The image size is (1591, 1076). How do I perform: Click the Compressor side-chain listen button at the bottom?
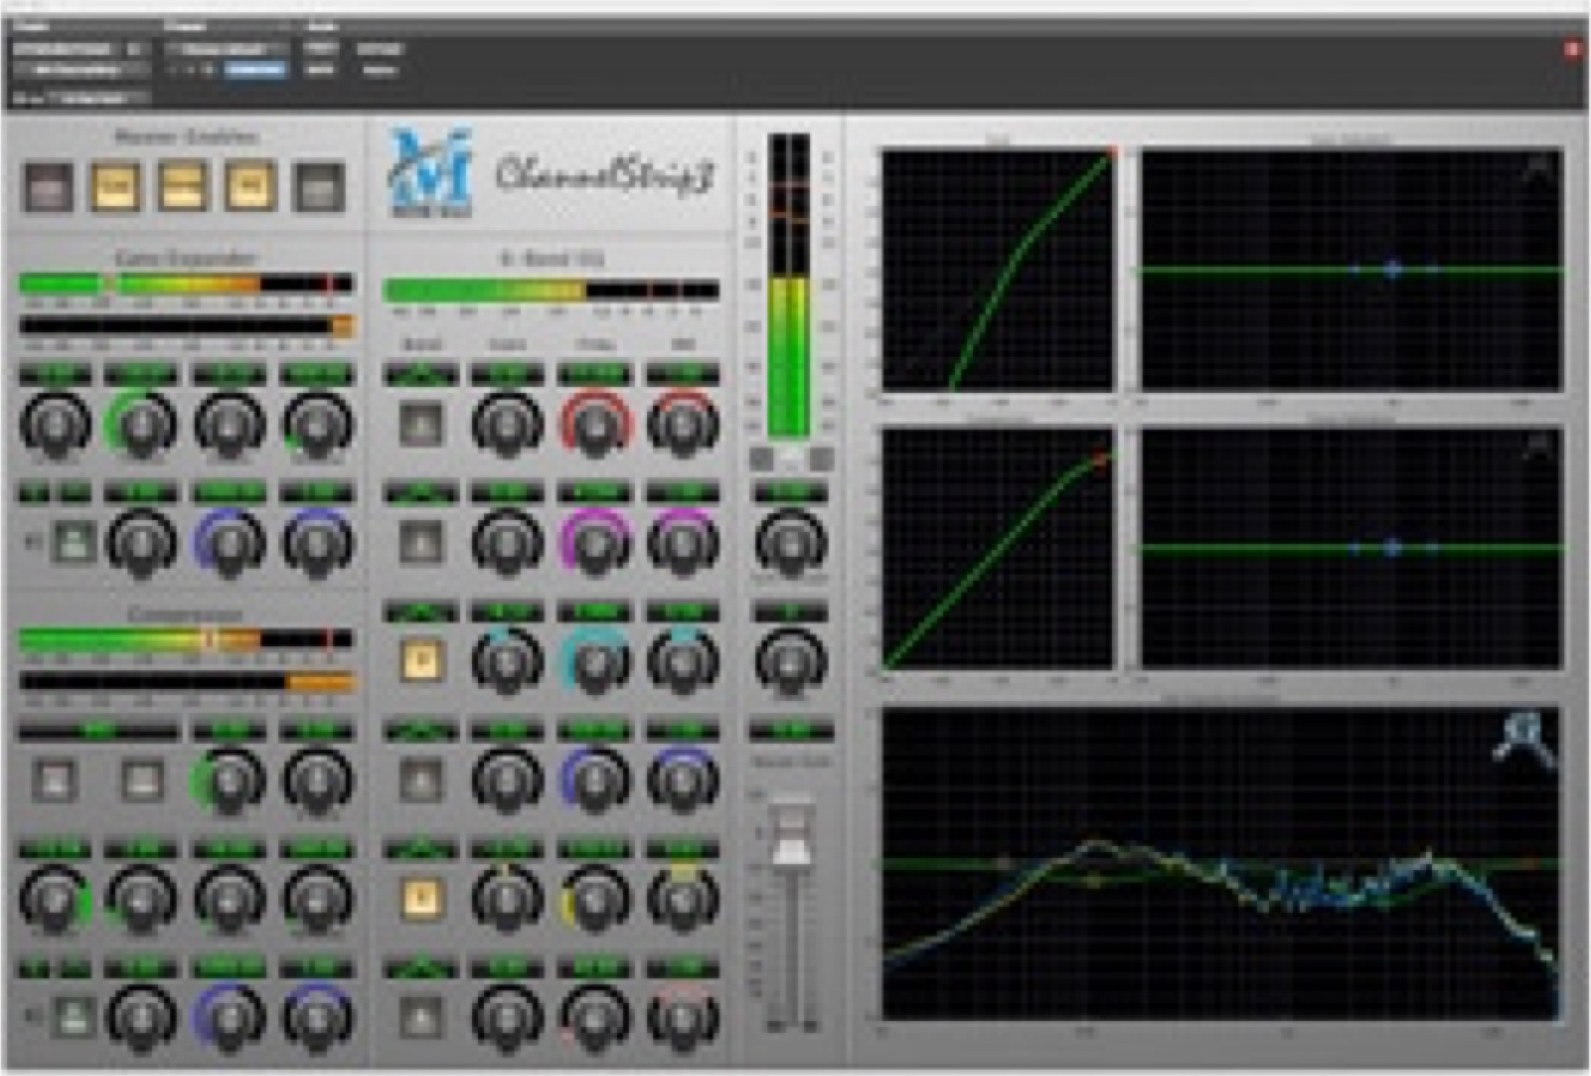click(74, 1017)
